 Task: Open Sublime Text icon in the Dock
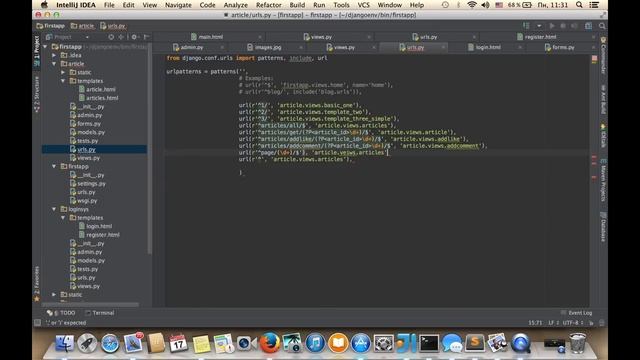coord(475,342)
